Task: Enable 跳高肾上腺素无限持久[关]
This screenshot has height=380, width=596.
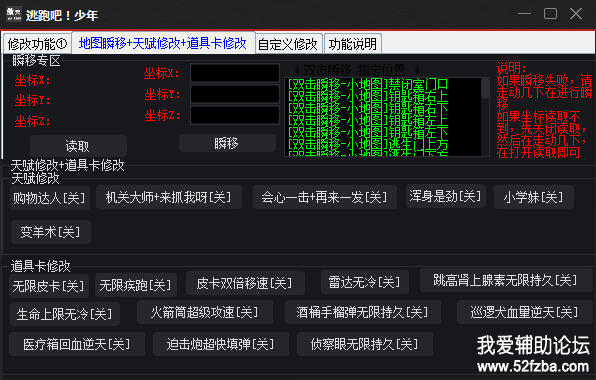Action: tap(506, 280)
